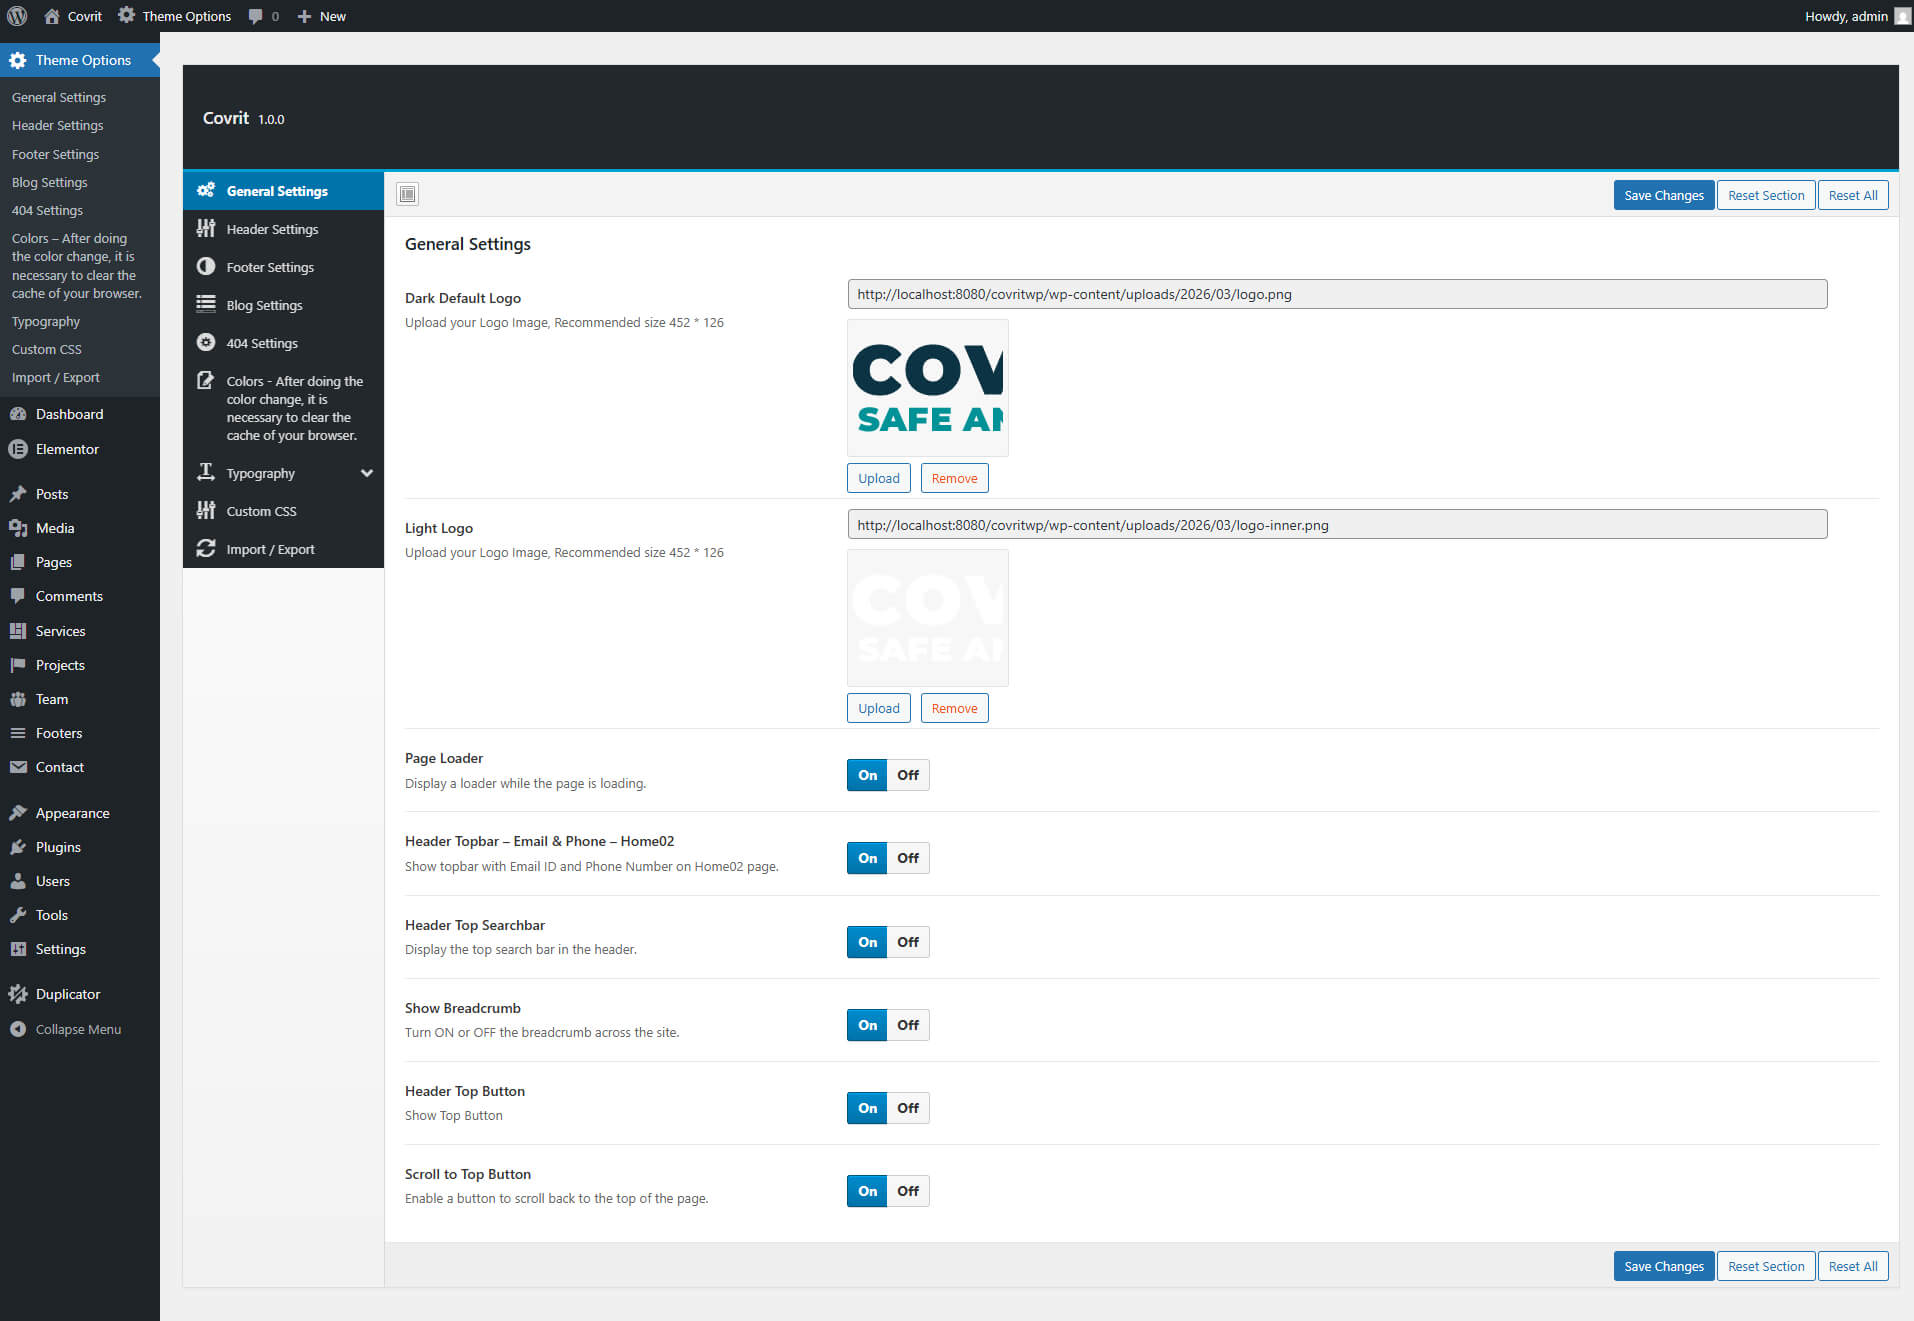The height and width of the screenshot is (1321, 1914).
Task: Turn off the Page Loader
Action: (908, 775)
